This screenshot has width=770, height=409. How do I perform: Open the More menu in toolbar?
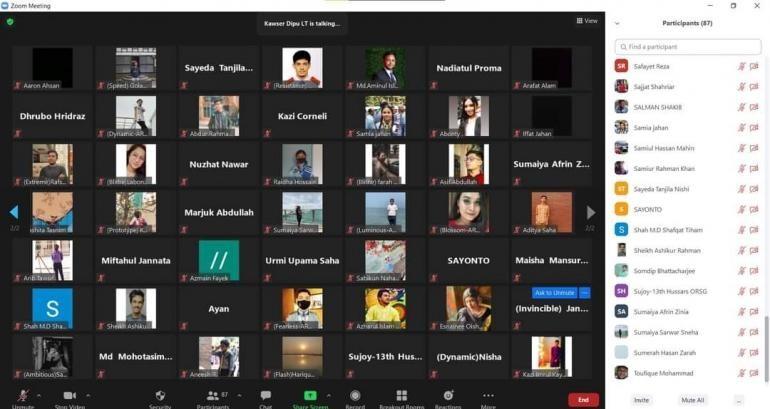pos(488,396)
